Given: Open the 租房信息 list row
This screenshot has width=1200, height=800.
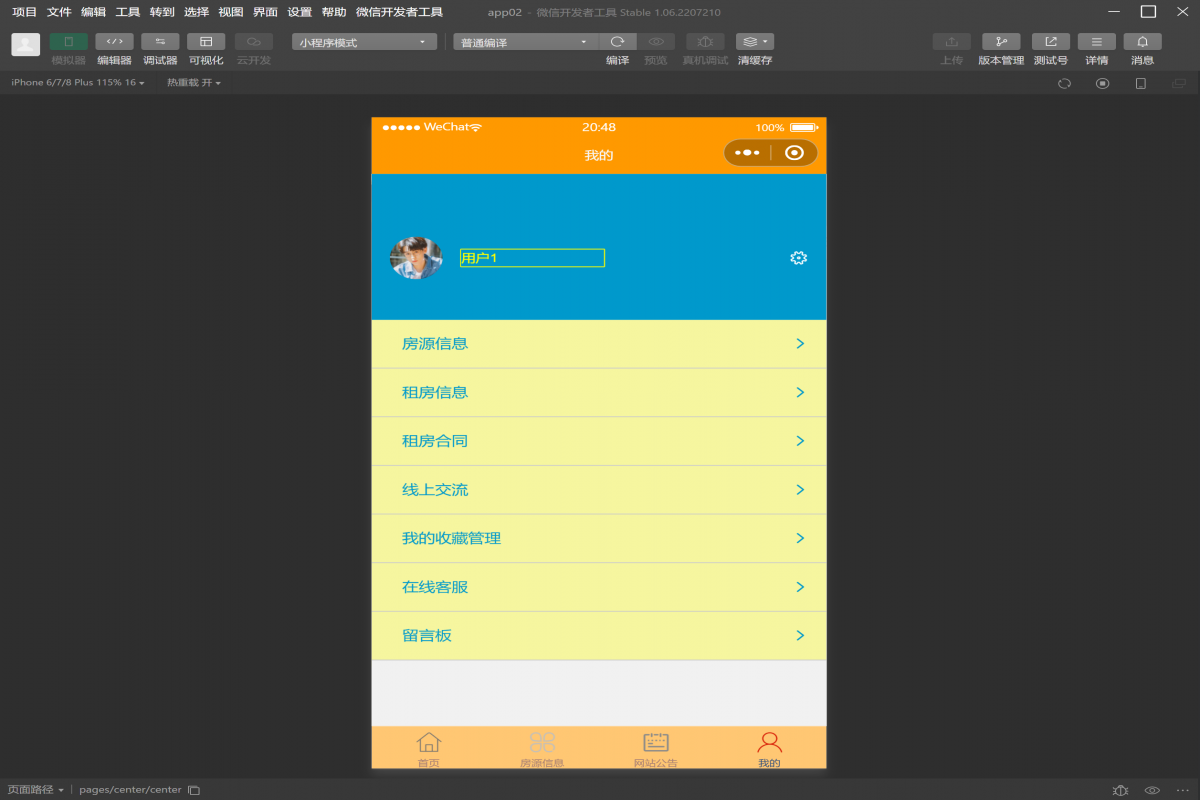Looking at the screenshot, I should click(x=599, y=393).
